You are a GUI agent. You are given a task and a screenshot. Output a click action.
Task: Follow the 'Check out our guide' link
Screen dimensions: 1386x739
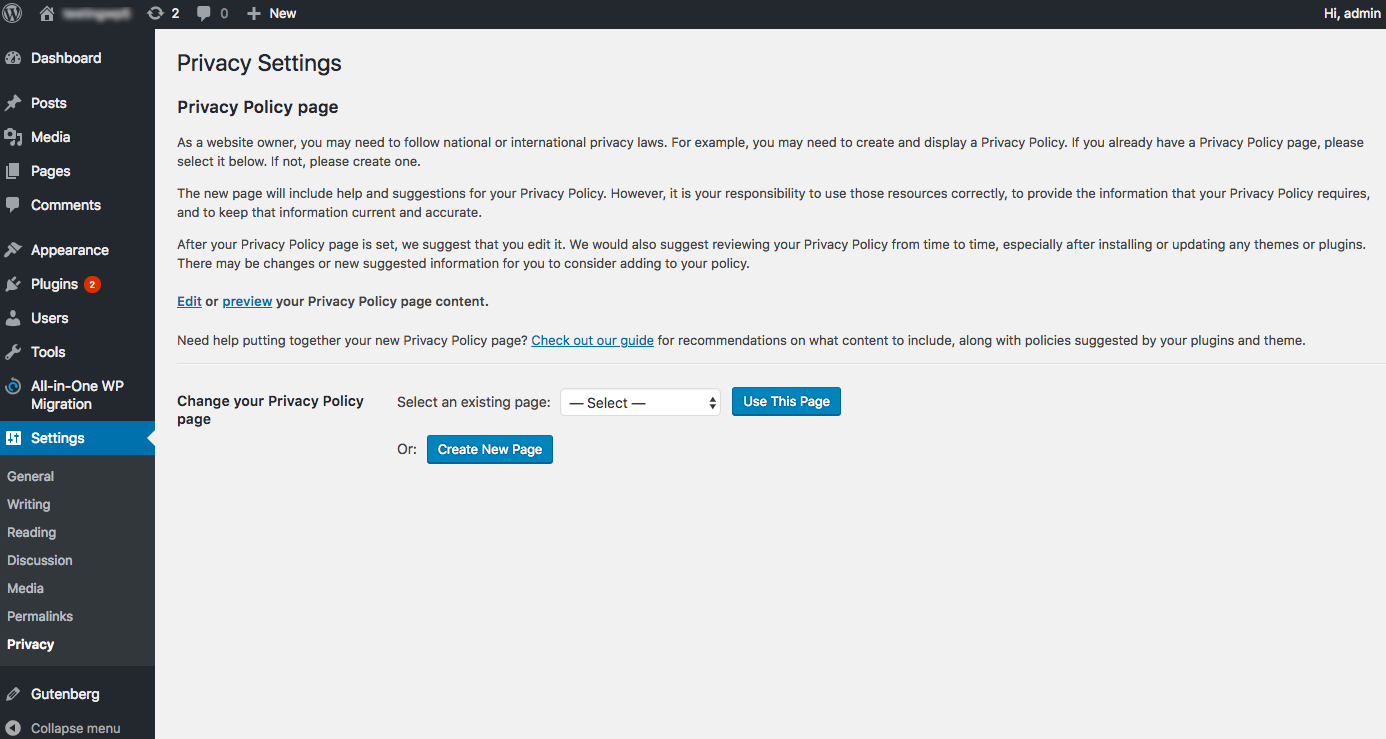(x=592, y=340)
